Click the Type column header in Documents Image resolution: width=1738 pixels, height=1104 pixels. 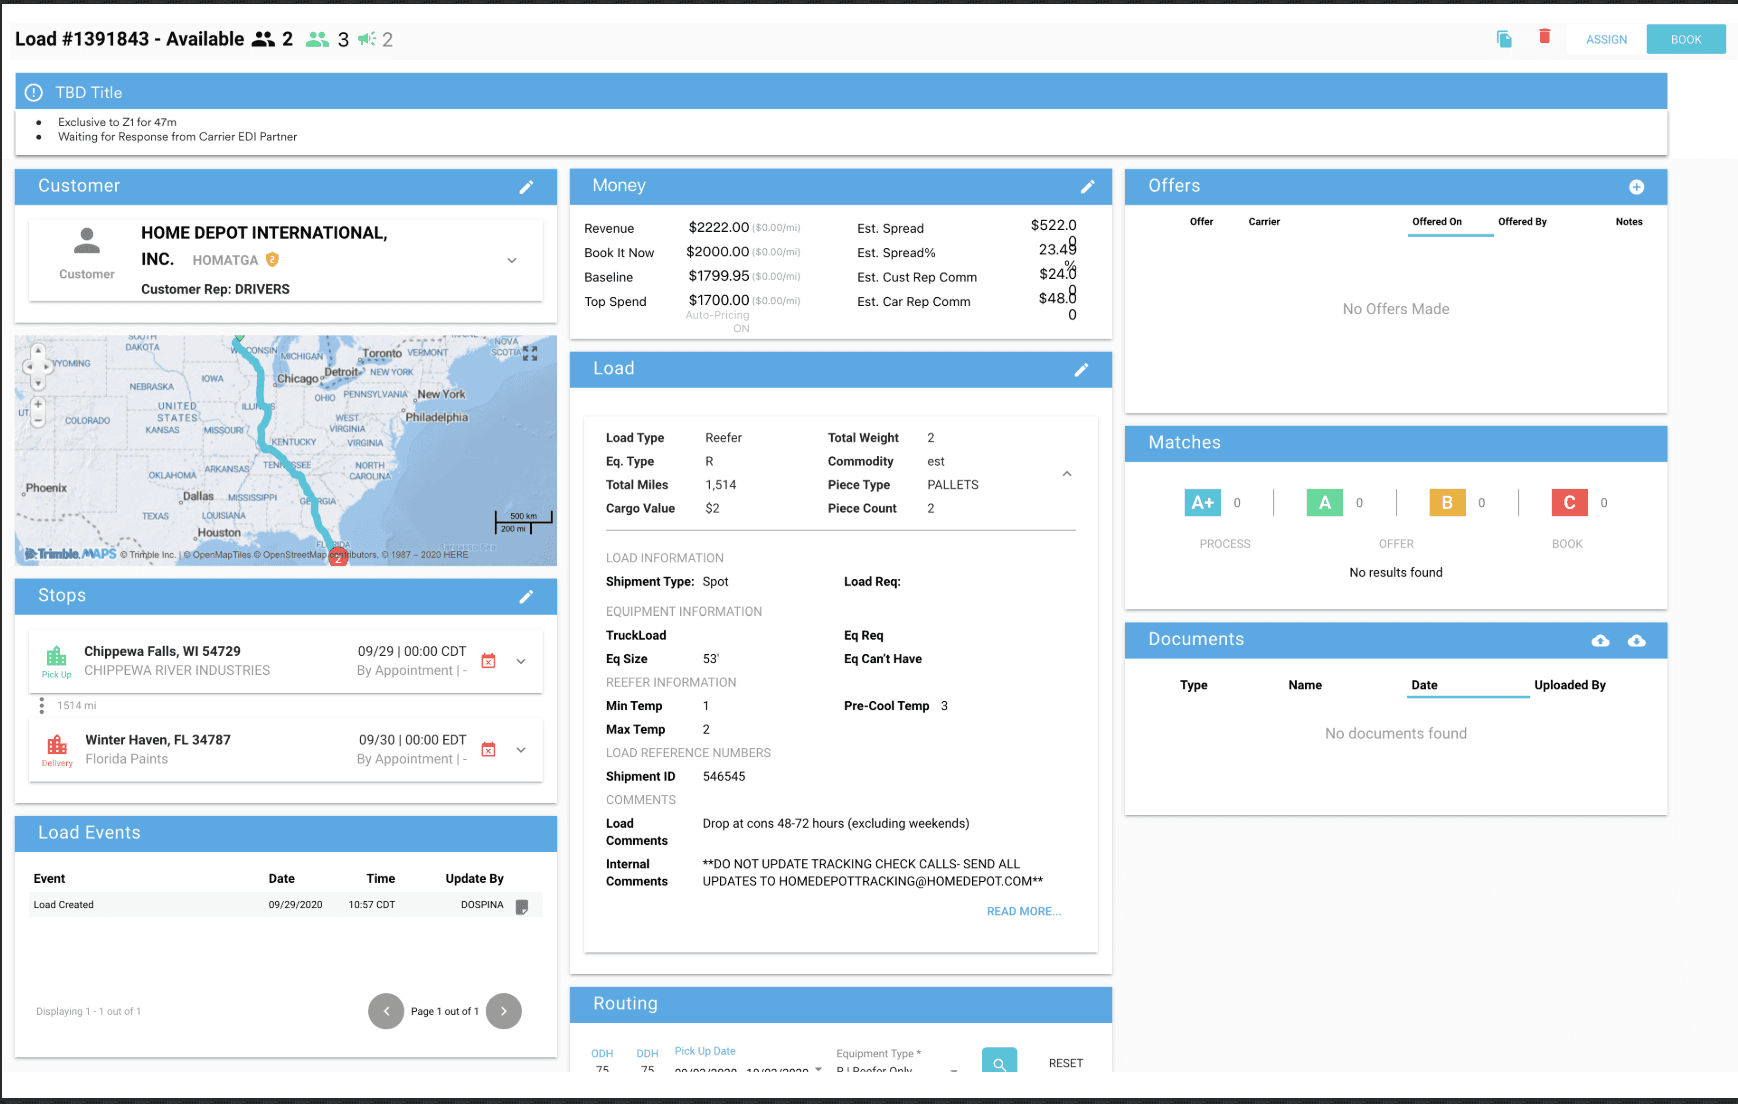click(1193, 686)
